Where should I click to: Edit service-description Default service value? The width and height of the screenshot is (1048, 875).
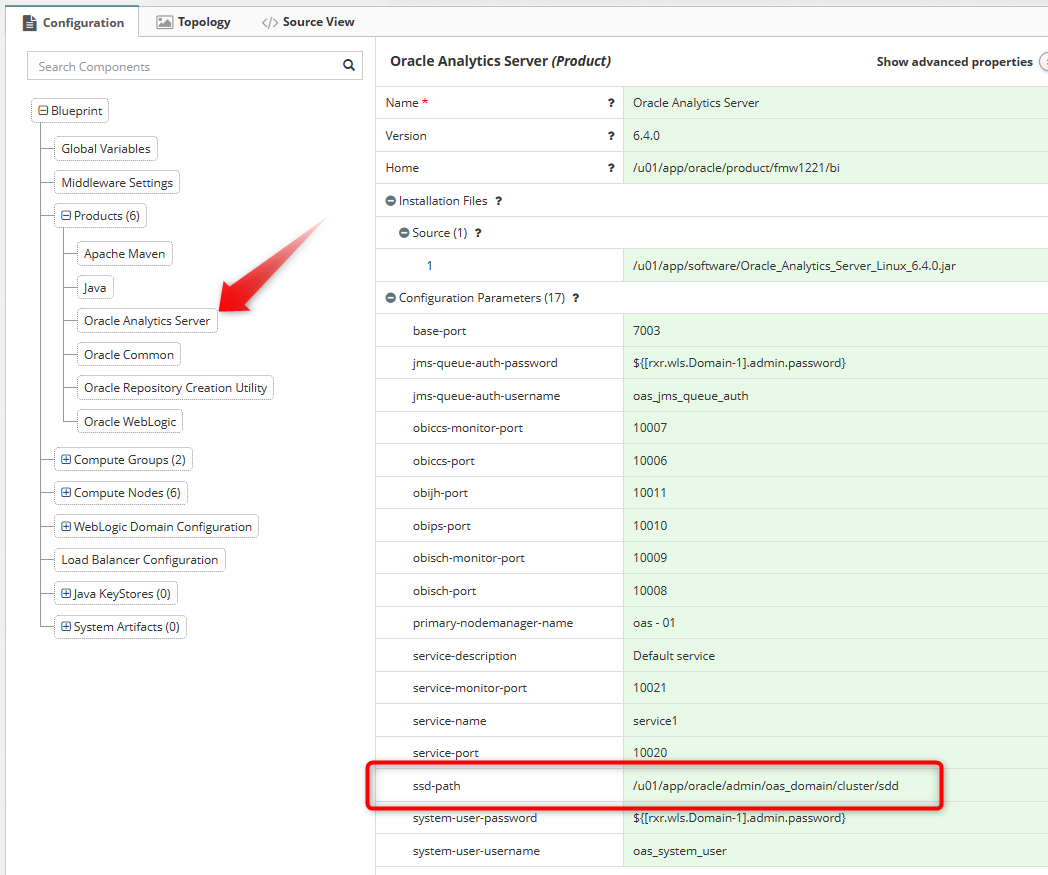[x=835, y=656]
